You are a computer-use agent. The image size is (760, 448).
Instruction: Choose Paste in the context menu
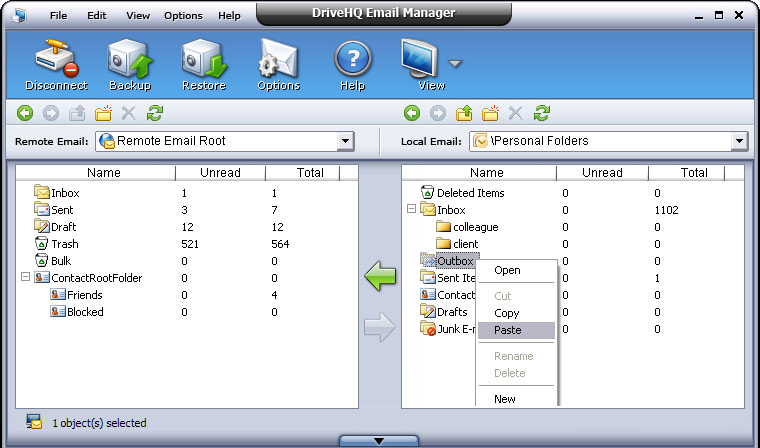click(508, 330)
